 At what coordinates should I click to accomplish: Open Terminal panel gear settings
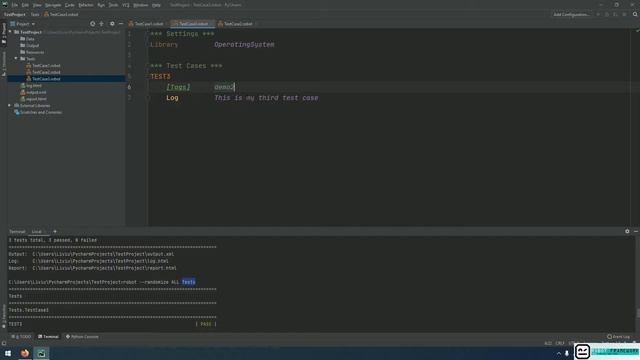click(x=627, y=231)
